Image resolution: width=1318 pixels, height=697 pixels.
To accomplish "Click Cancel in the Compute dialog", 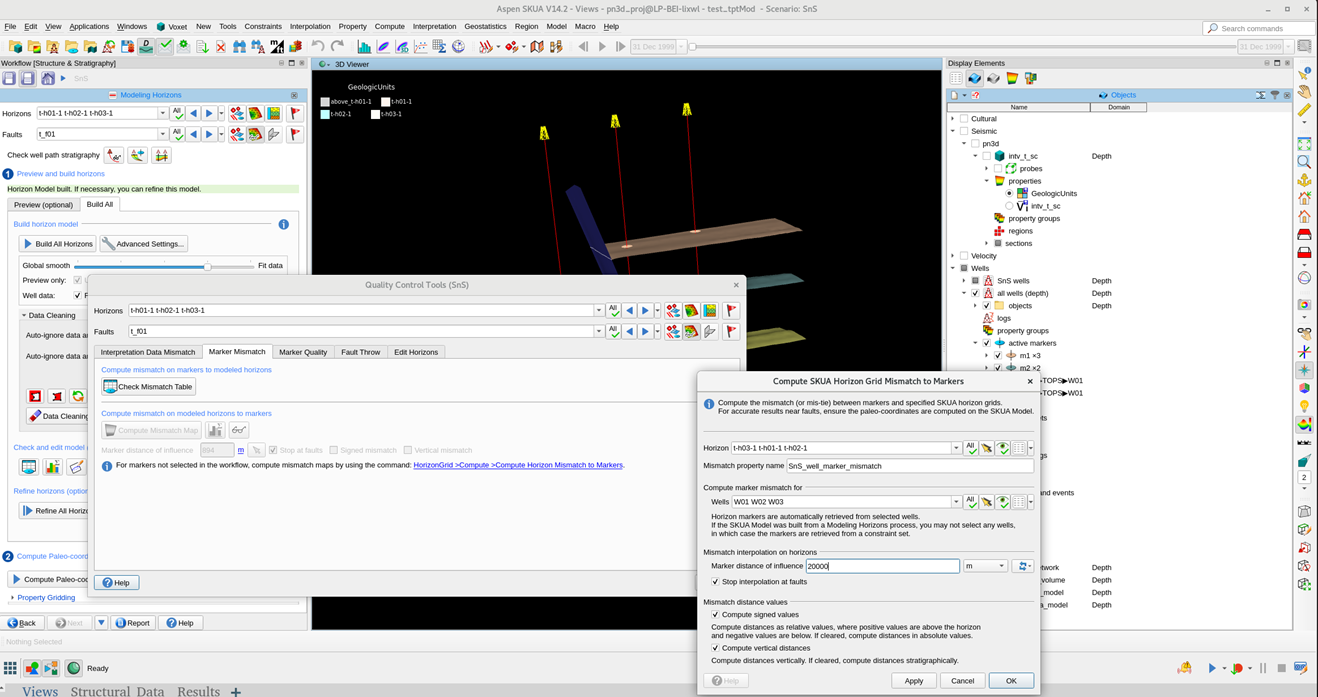I will [x=962, y=680].
